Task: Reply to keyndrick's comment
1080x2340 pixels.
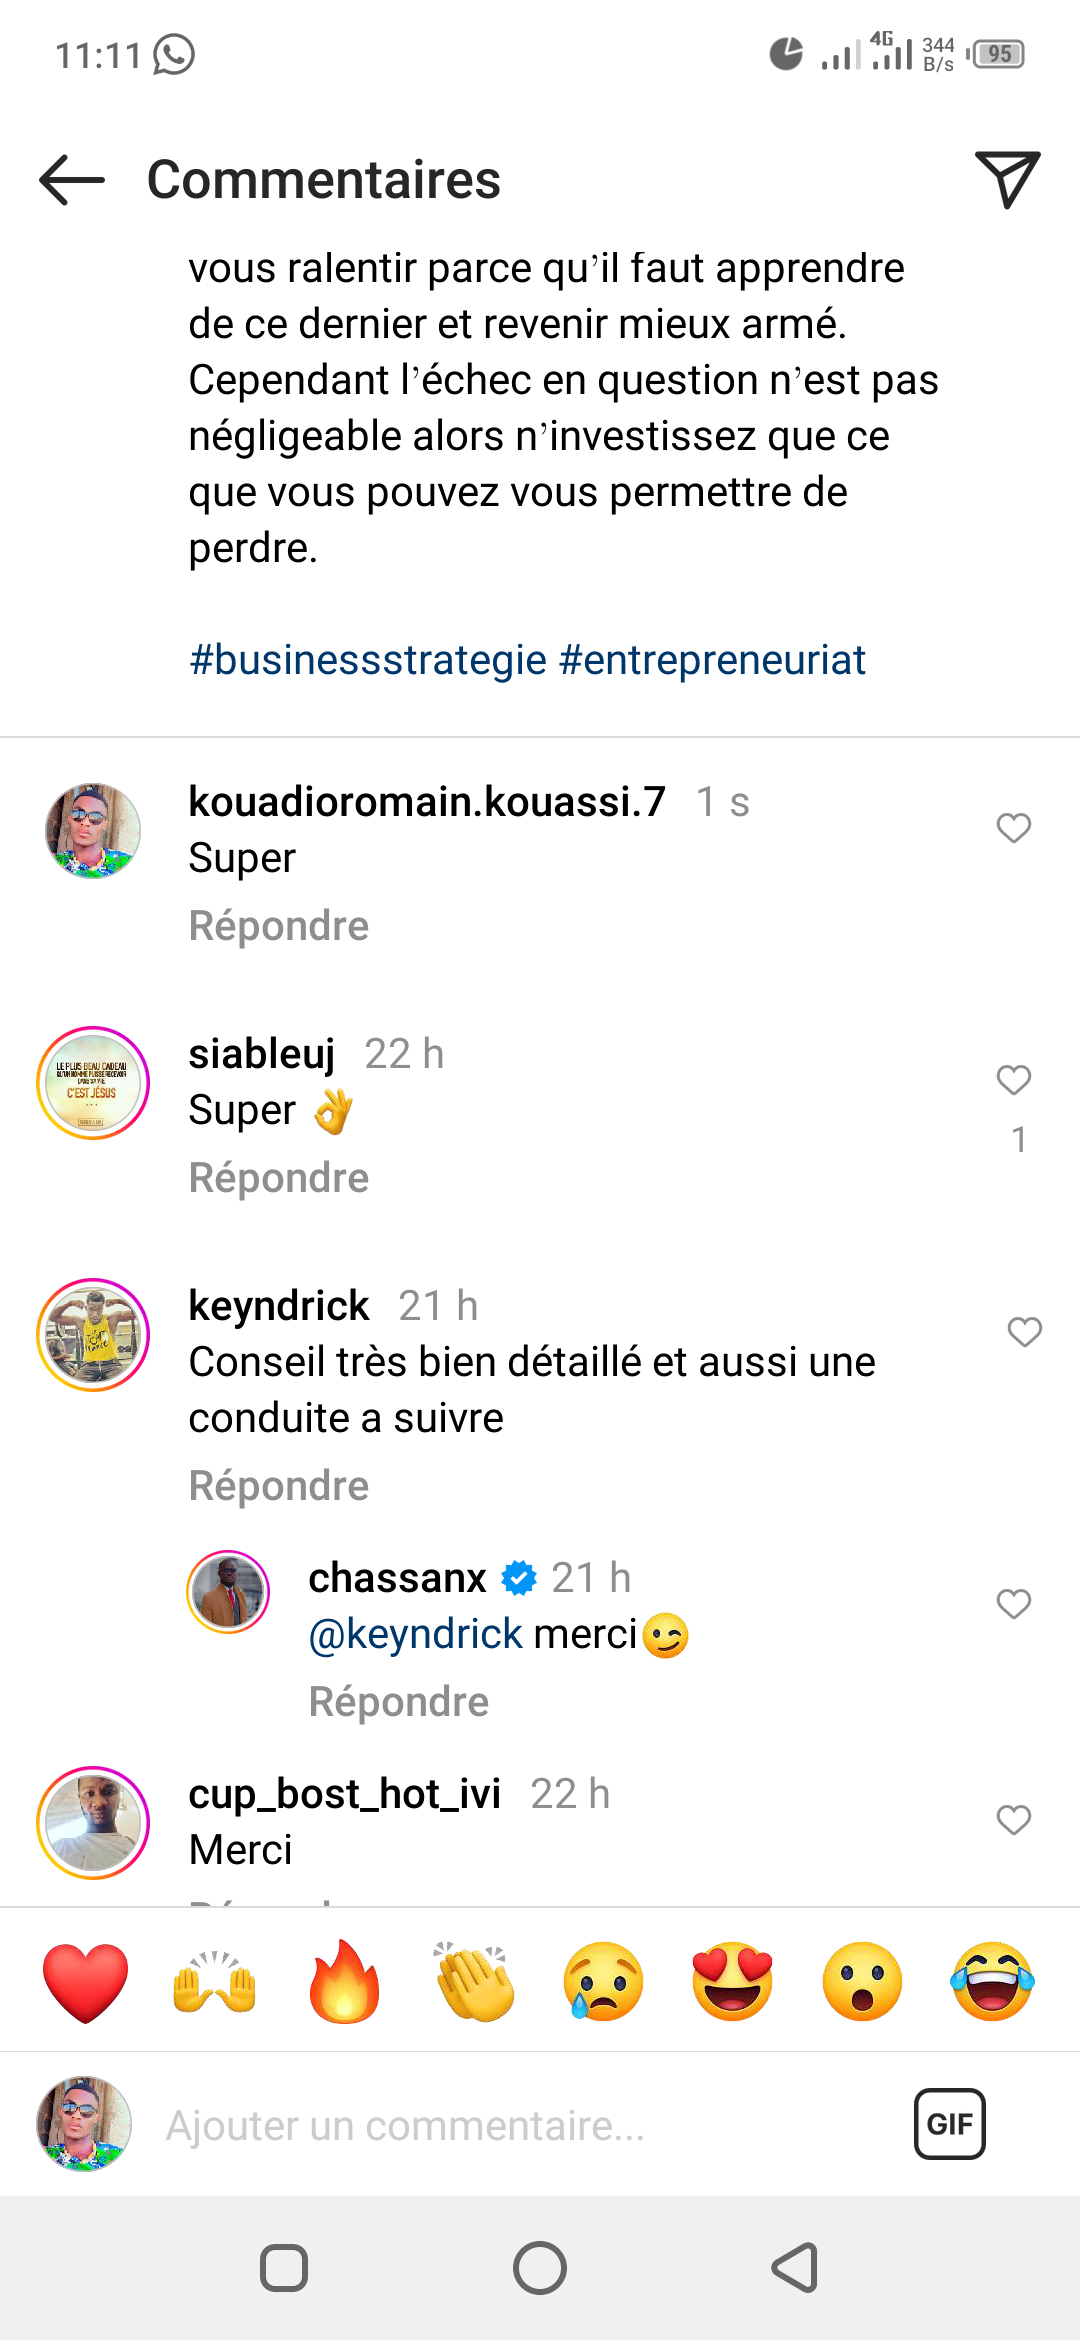Action: [279, 1486]
